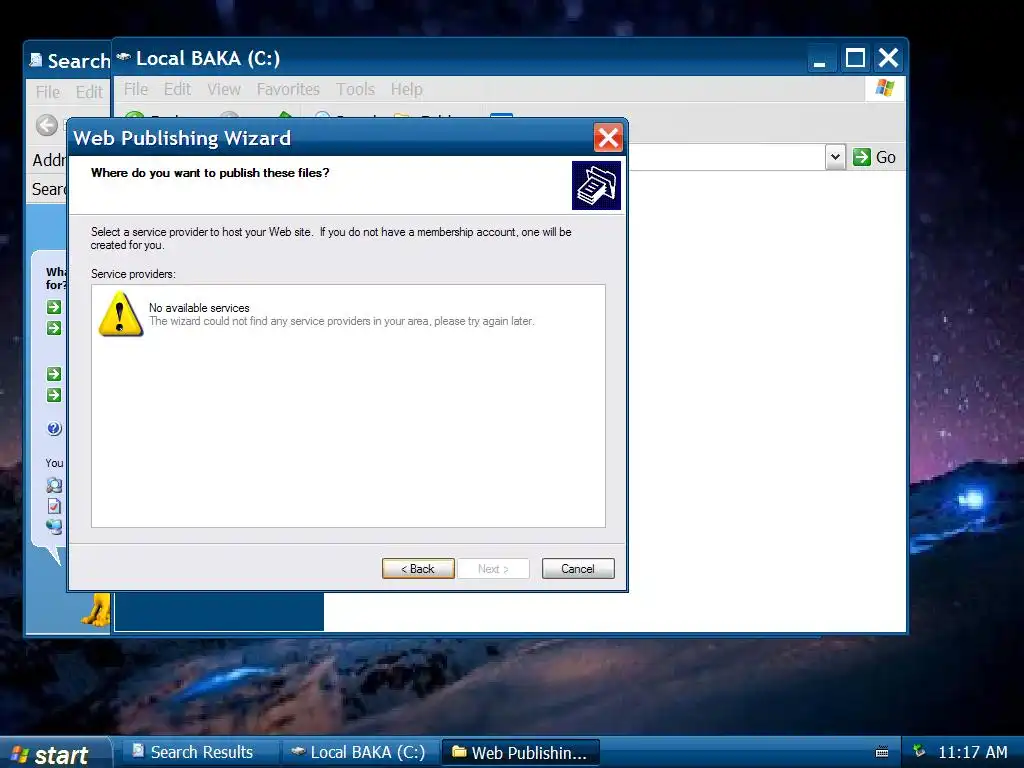Click the 11:17 AM clock
The width and height of the screenshot is (1024, 768).
(972, 752)
